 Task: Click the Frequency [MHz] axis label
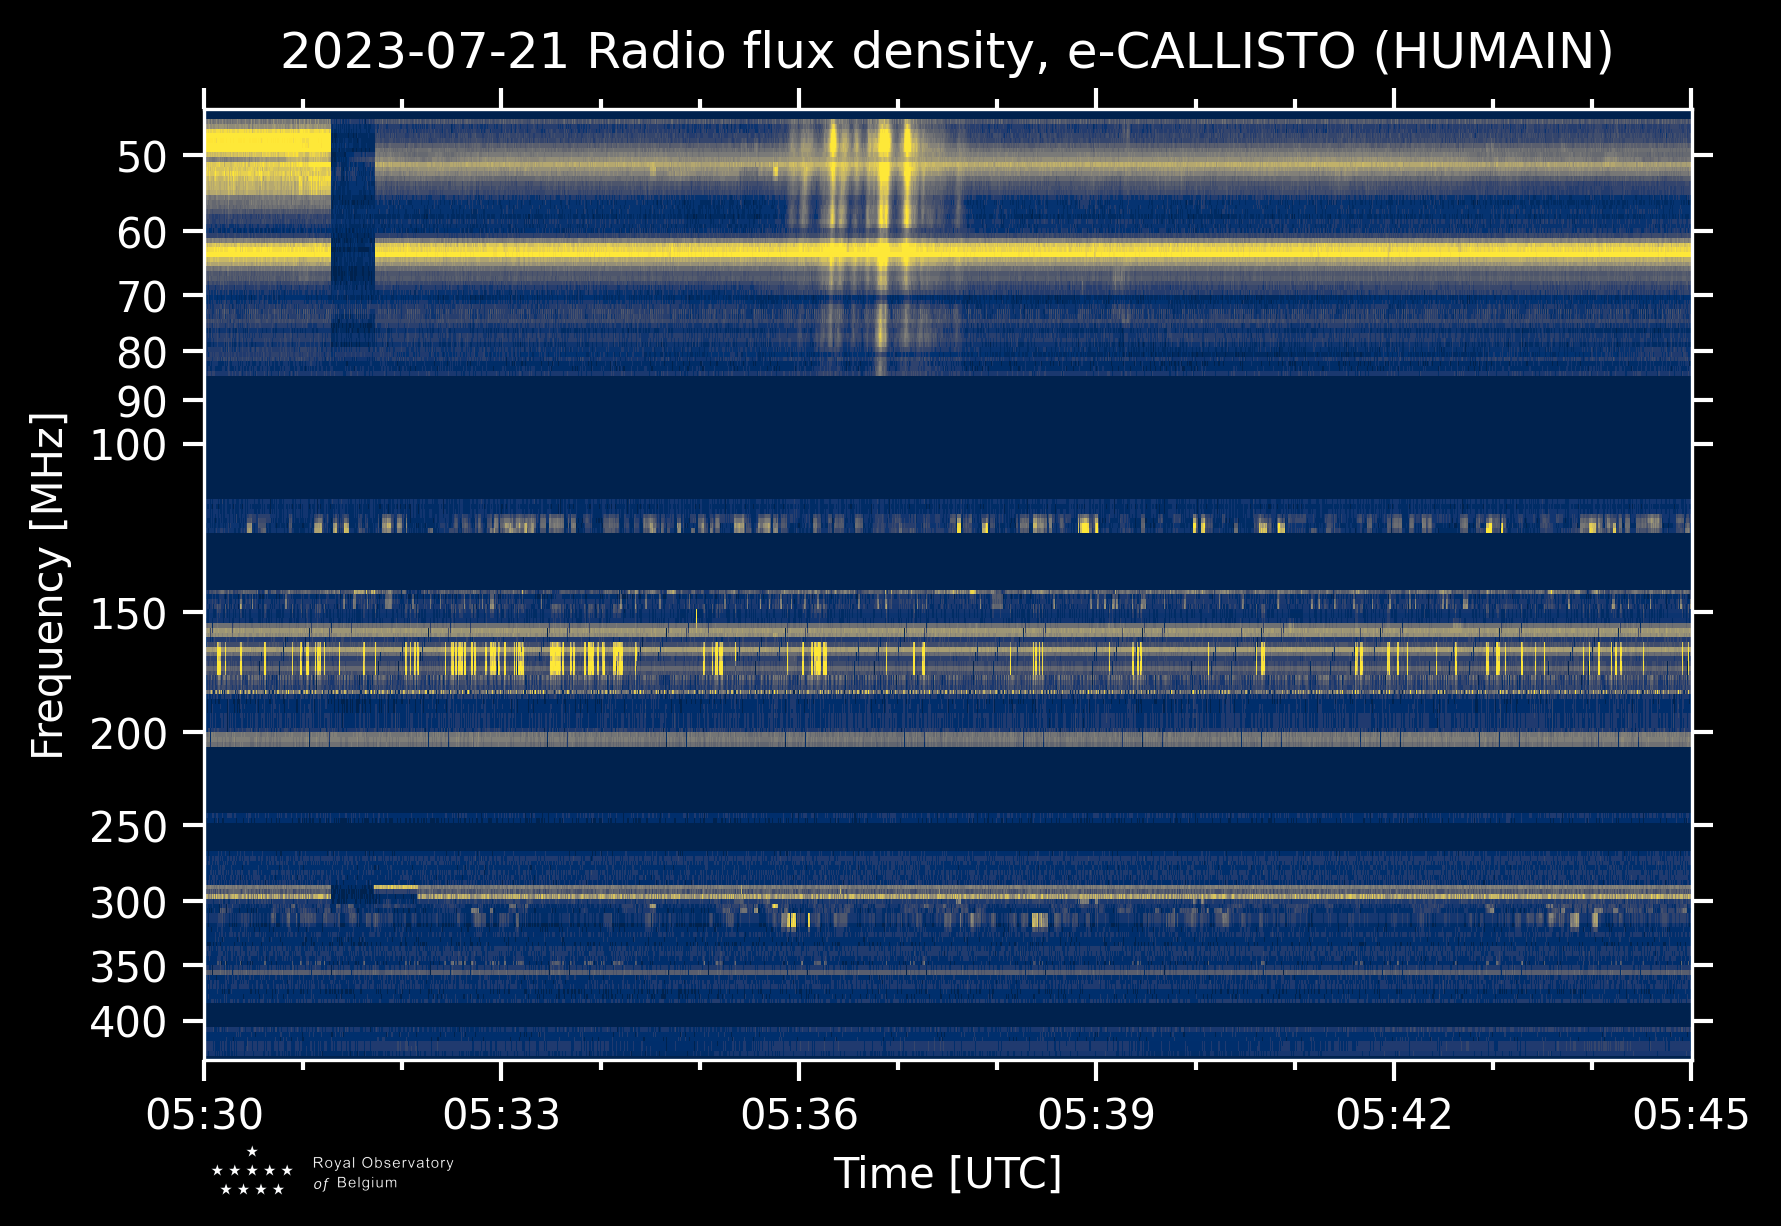point(48,586)
